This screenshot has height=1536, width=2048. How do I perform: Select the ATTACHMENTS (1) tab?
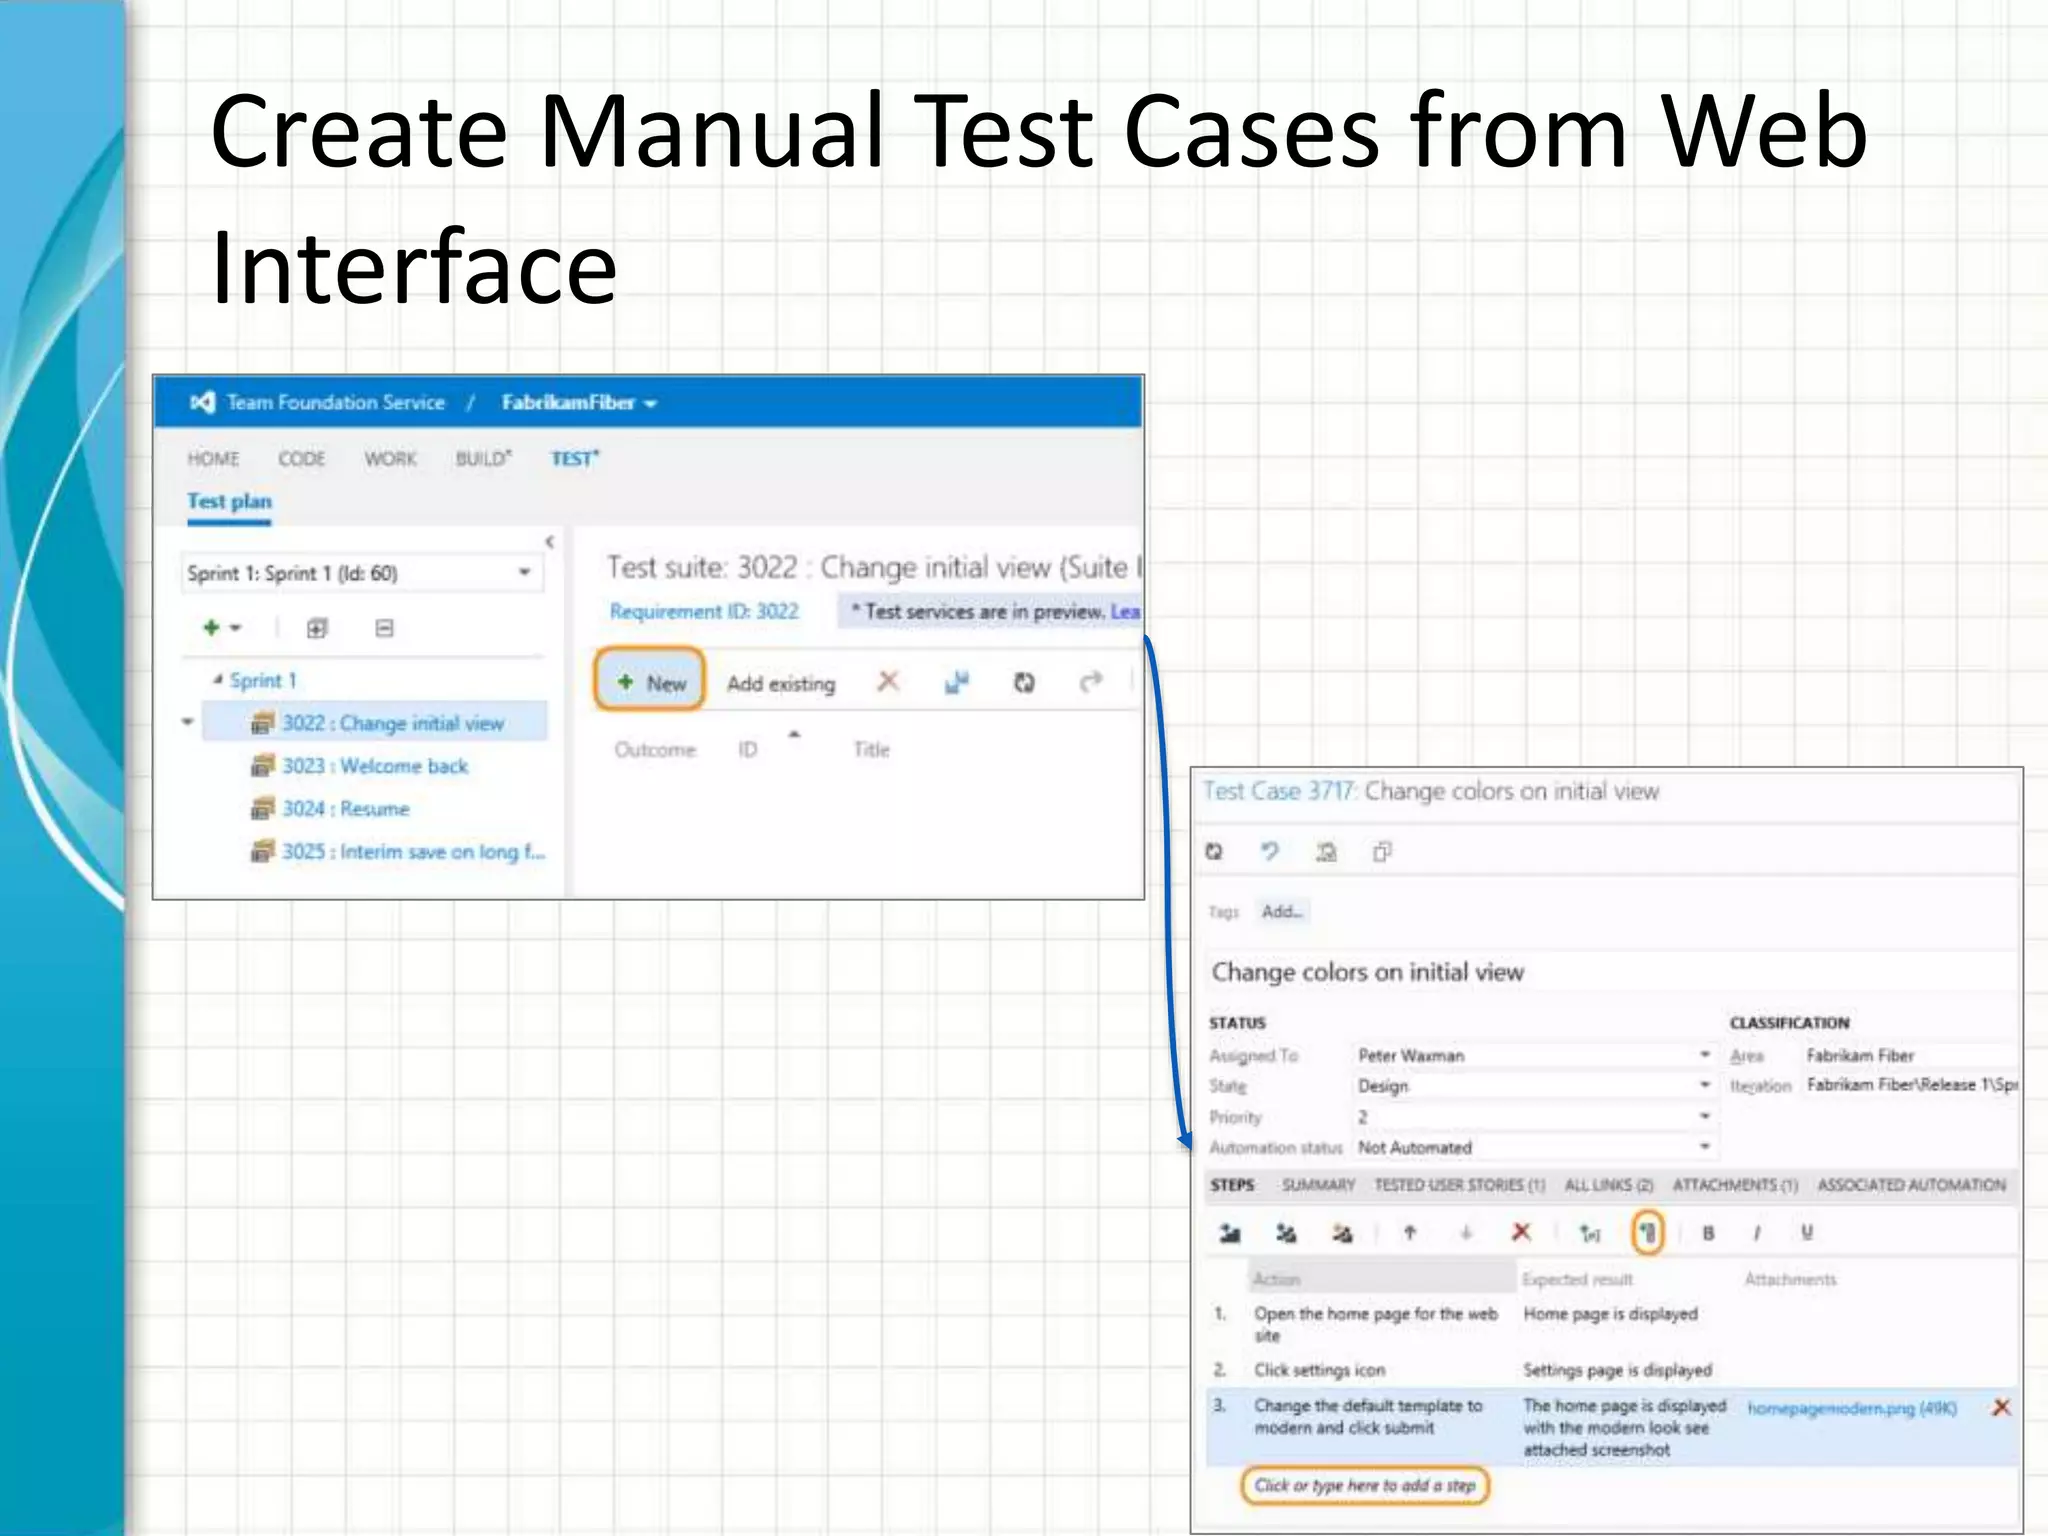[x=1735, y=1185]
